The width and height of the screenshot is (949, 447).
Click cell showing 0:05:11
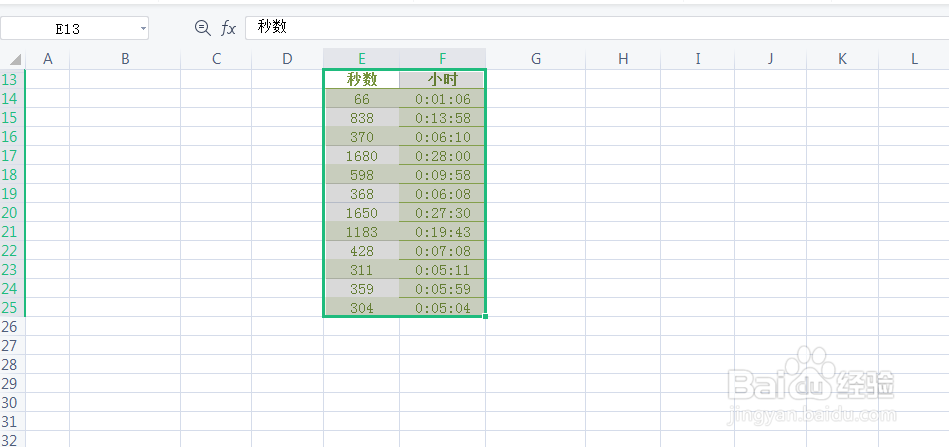point(442,270)
